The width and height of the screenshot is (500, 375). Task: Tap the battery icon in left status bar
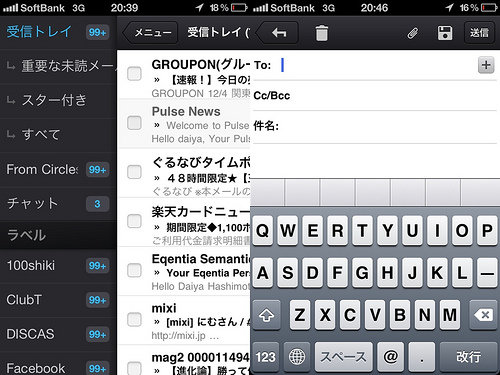[x=239, y=8]
